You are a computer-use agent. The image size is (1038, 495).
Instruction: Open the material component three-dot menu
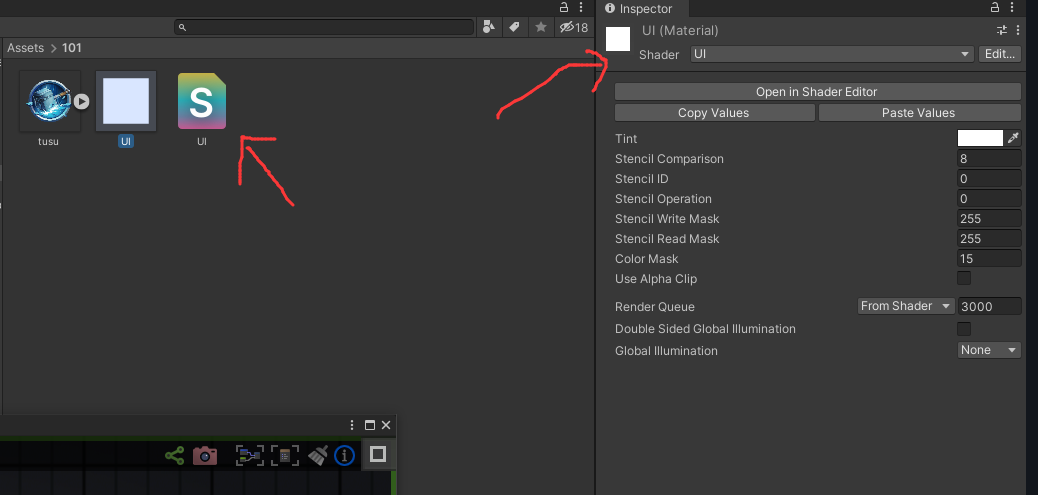(1017, 30)
